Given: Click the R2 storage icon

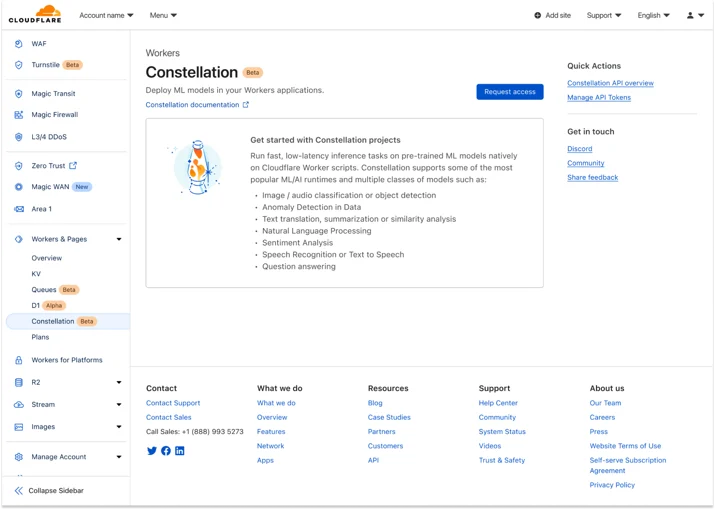Looking at the screenshot, I should click(18, 382).
